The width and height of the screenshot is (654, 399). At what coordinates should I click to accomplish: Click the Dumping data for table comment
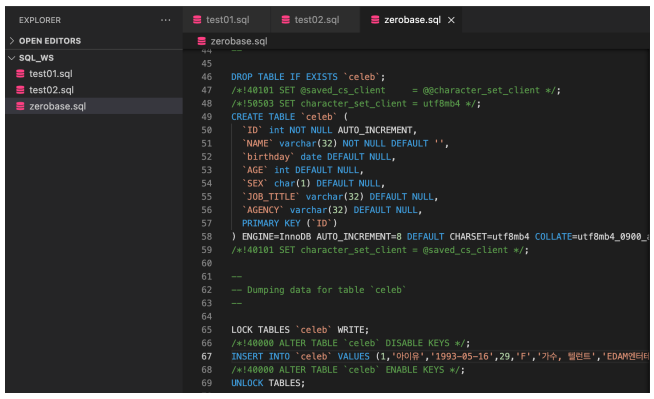click(319, 290)
